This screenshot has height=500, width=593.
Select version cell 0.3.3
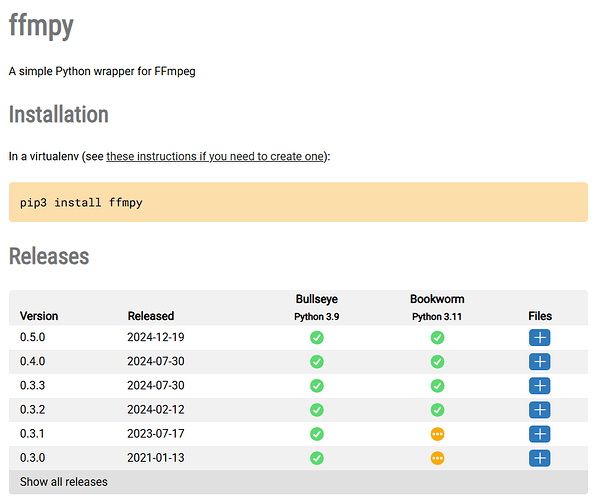pyautogui.click(x=33, y=385)
